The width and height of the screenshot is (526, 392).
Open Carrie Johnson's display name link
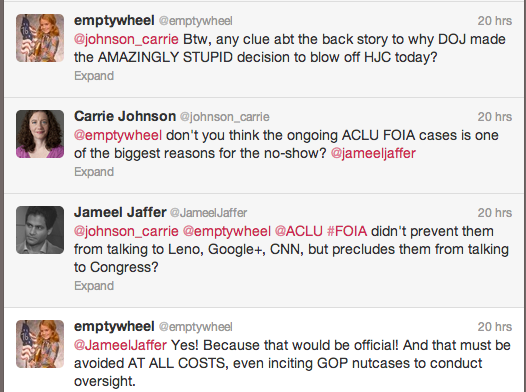point(125,116)
